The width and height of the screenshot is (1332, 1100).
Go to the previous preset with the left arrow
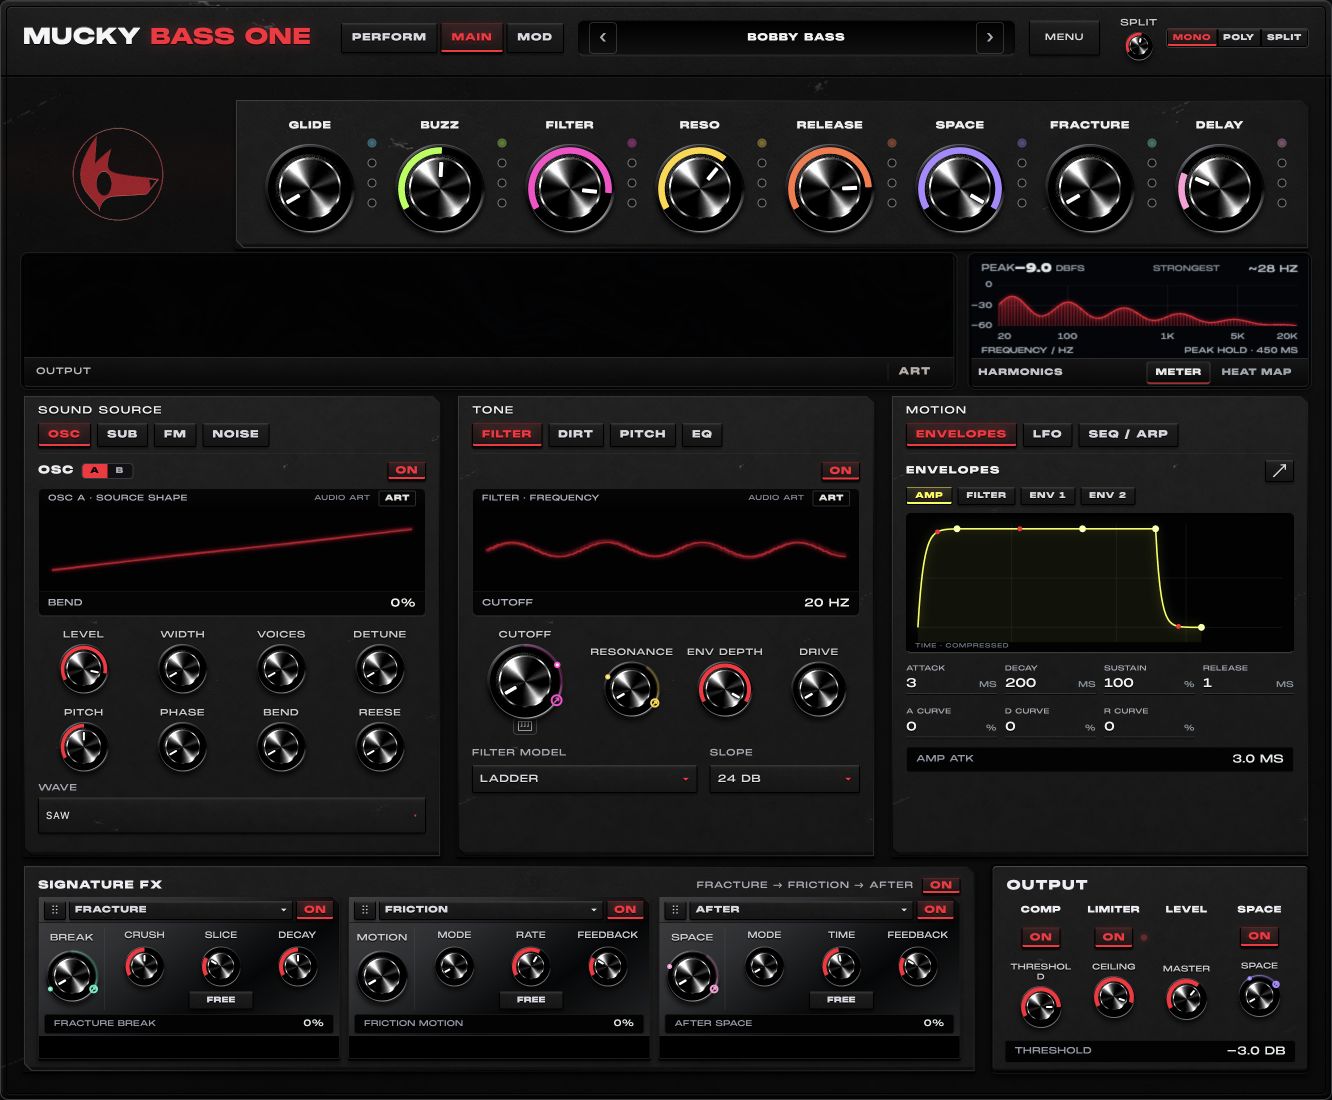602,37
